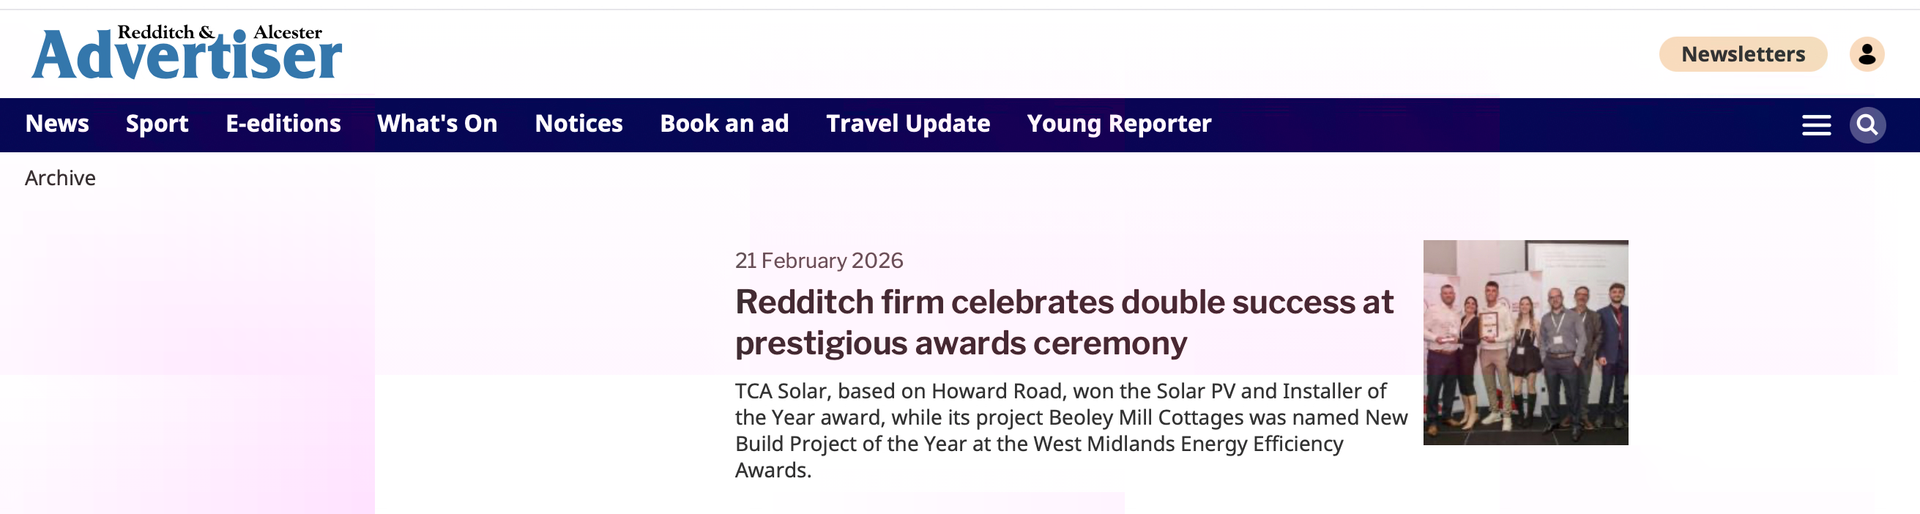Go to the News section
The width and height of the screenshot is (1920, 514).
tap(57, 124)
